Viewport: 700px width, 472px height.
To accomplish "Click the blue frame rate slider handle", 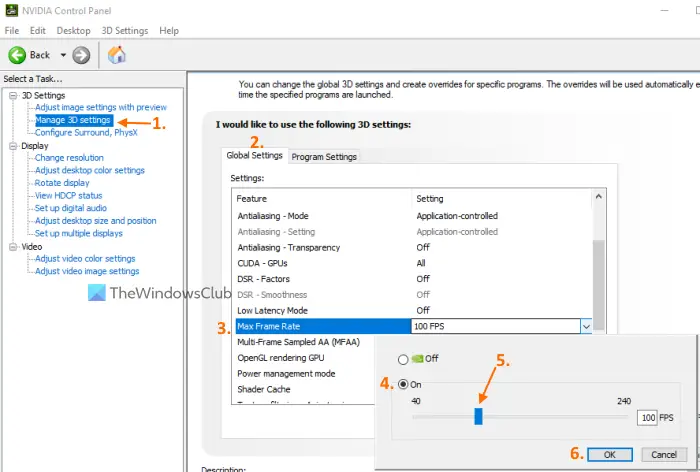I will pos(478,416).
